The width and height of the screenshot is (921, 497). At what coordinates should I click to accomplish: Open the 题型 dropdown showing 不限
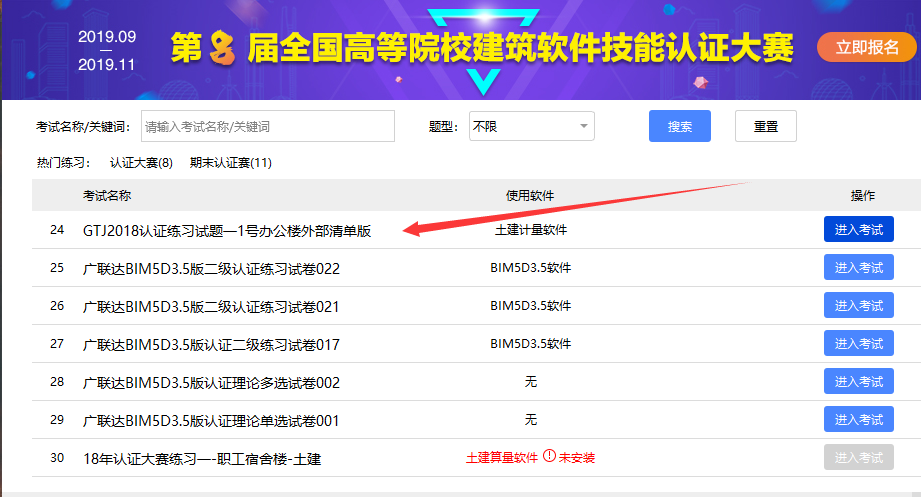point(532,126)
